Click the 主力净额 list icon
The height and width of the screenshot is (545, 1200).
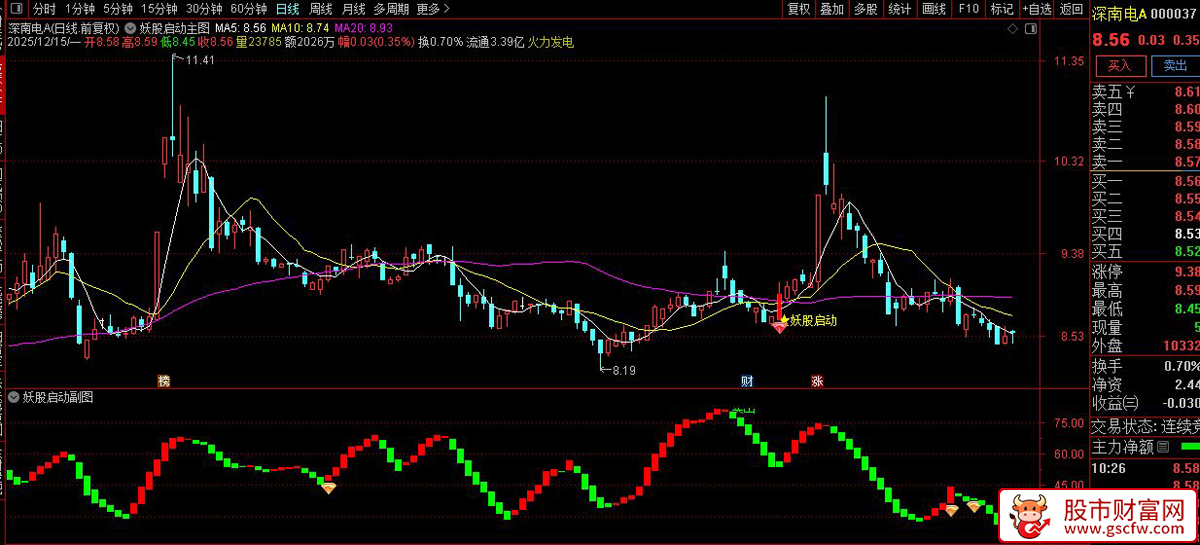point(1164,446)
